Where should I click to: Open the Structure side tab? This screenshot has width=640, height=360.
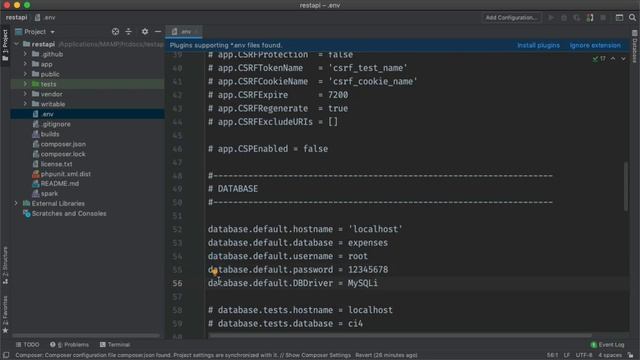5,265
